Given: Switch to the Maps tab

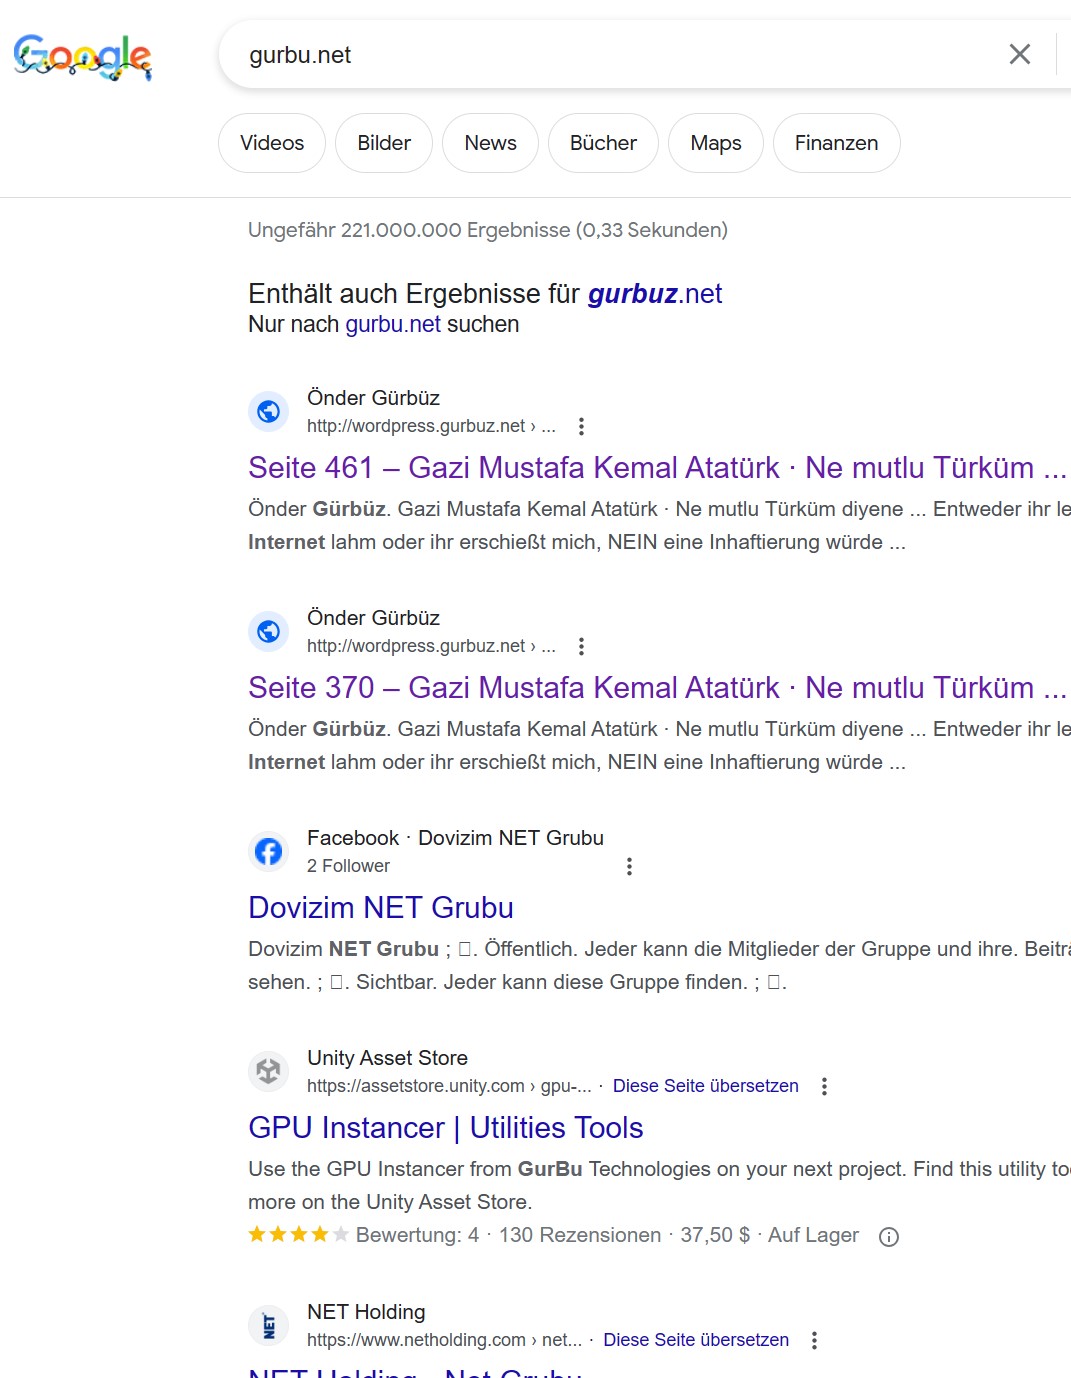Looking at the screenshot, I should 716,143.
